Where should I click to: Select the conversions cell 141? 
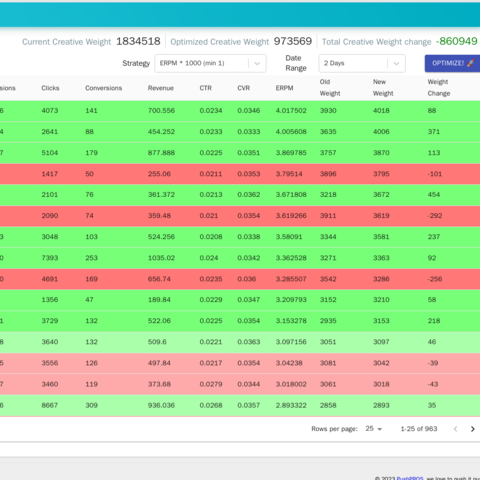(x=91, y=111)
